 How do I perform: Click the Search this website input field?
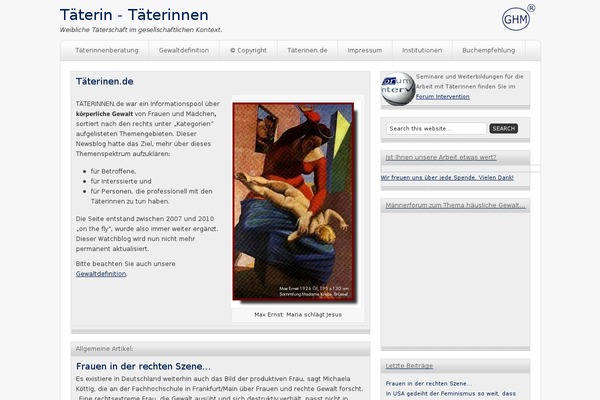pos(436,129)
